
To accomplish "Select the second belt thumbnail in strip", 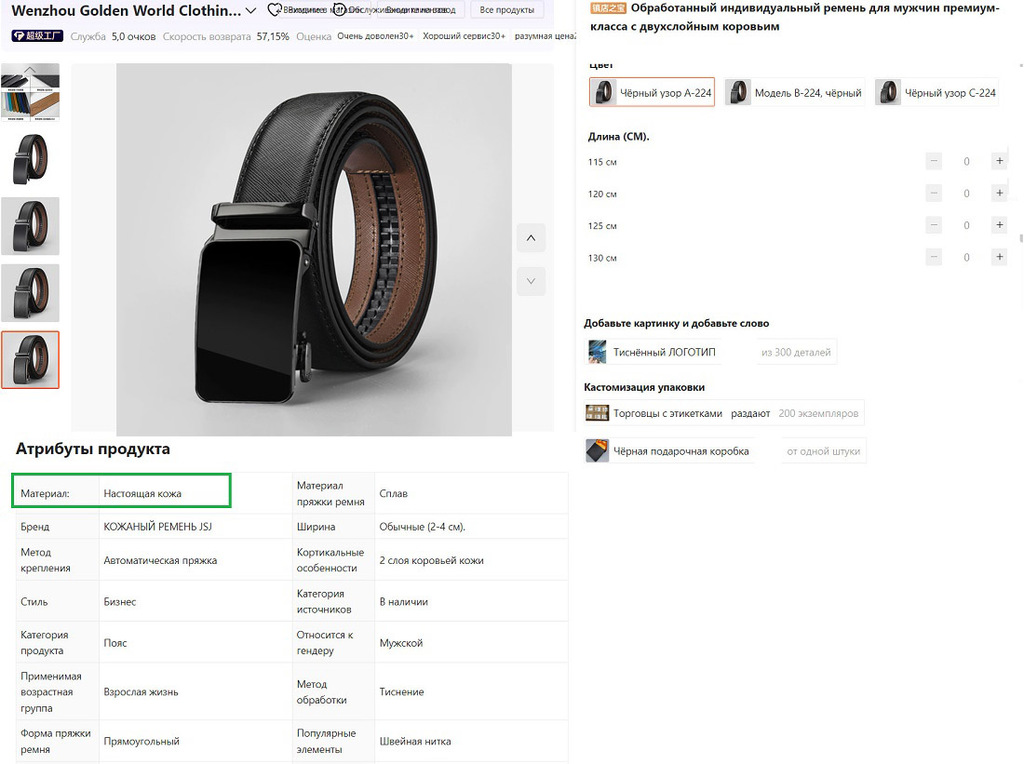I will tap(30, 159).
